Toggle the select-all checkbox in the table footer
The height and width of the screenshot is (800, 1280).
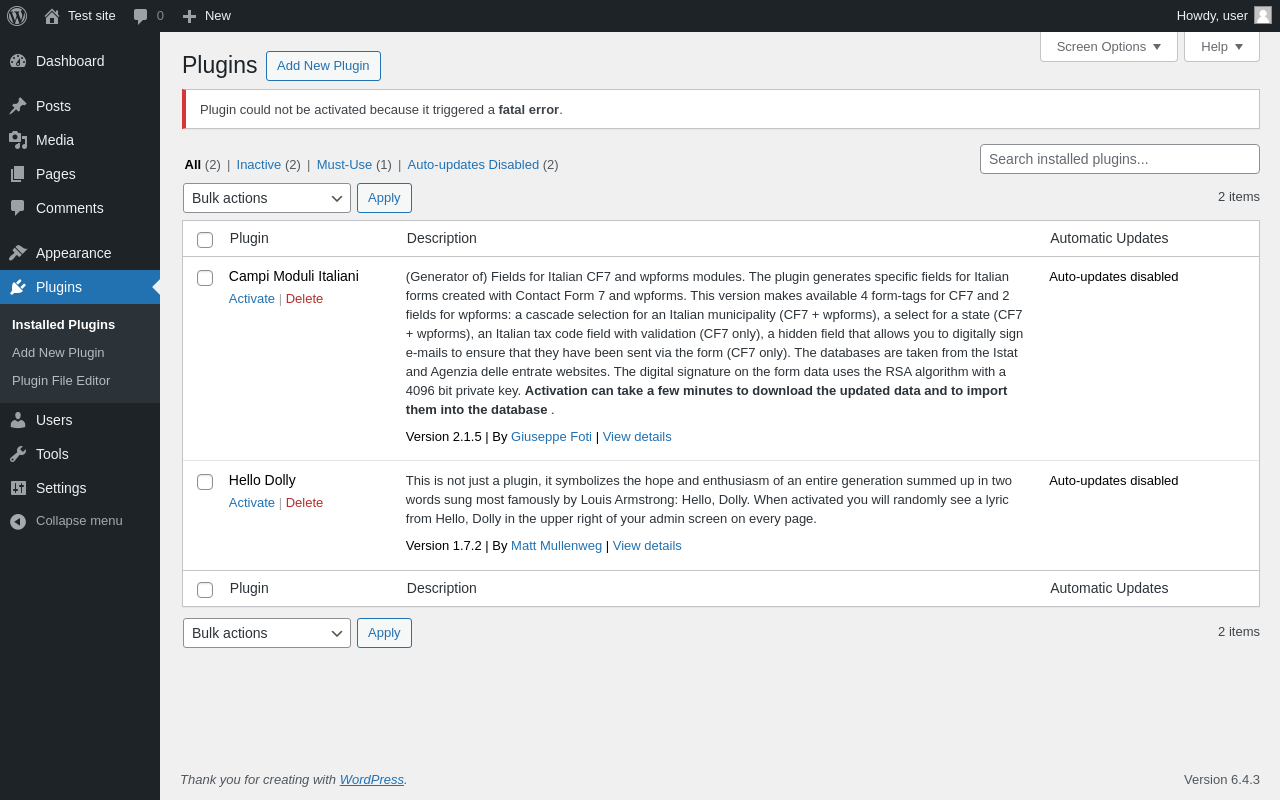pos(205,590)
